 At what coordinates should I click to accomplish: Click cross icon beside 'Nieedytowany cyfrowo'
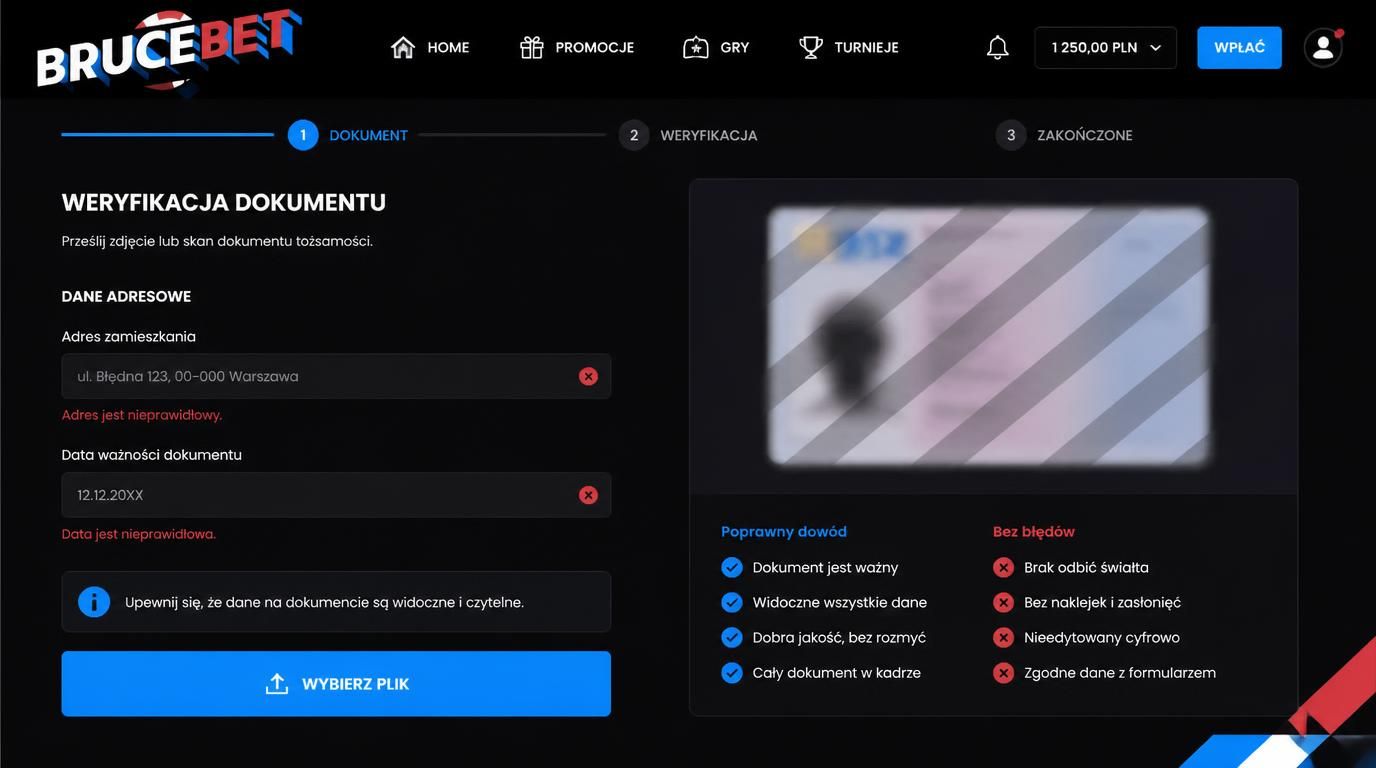(1004, 638)
